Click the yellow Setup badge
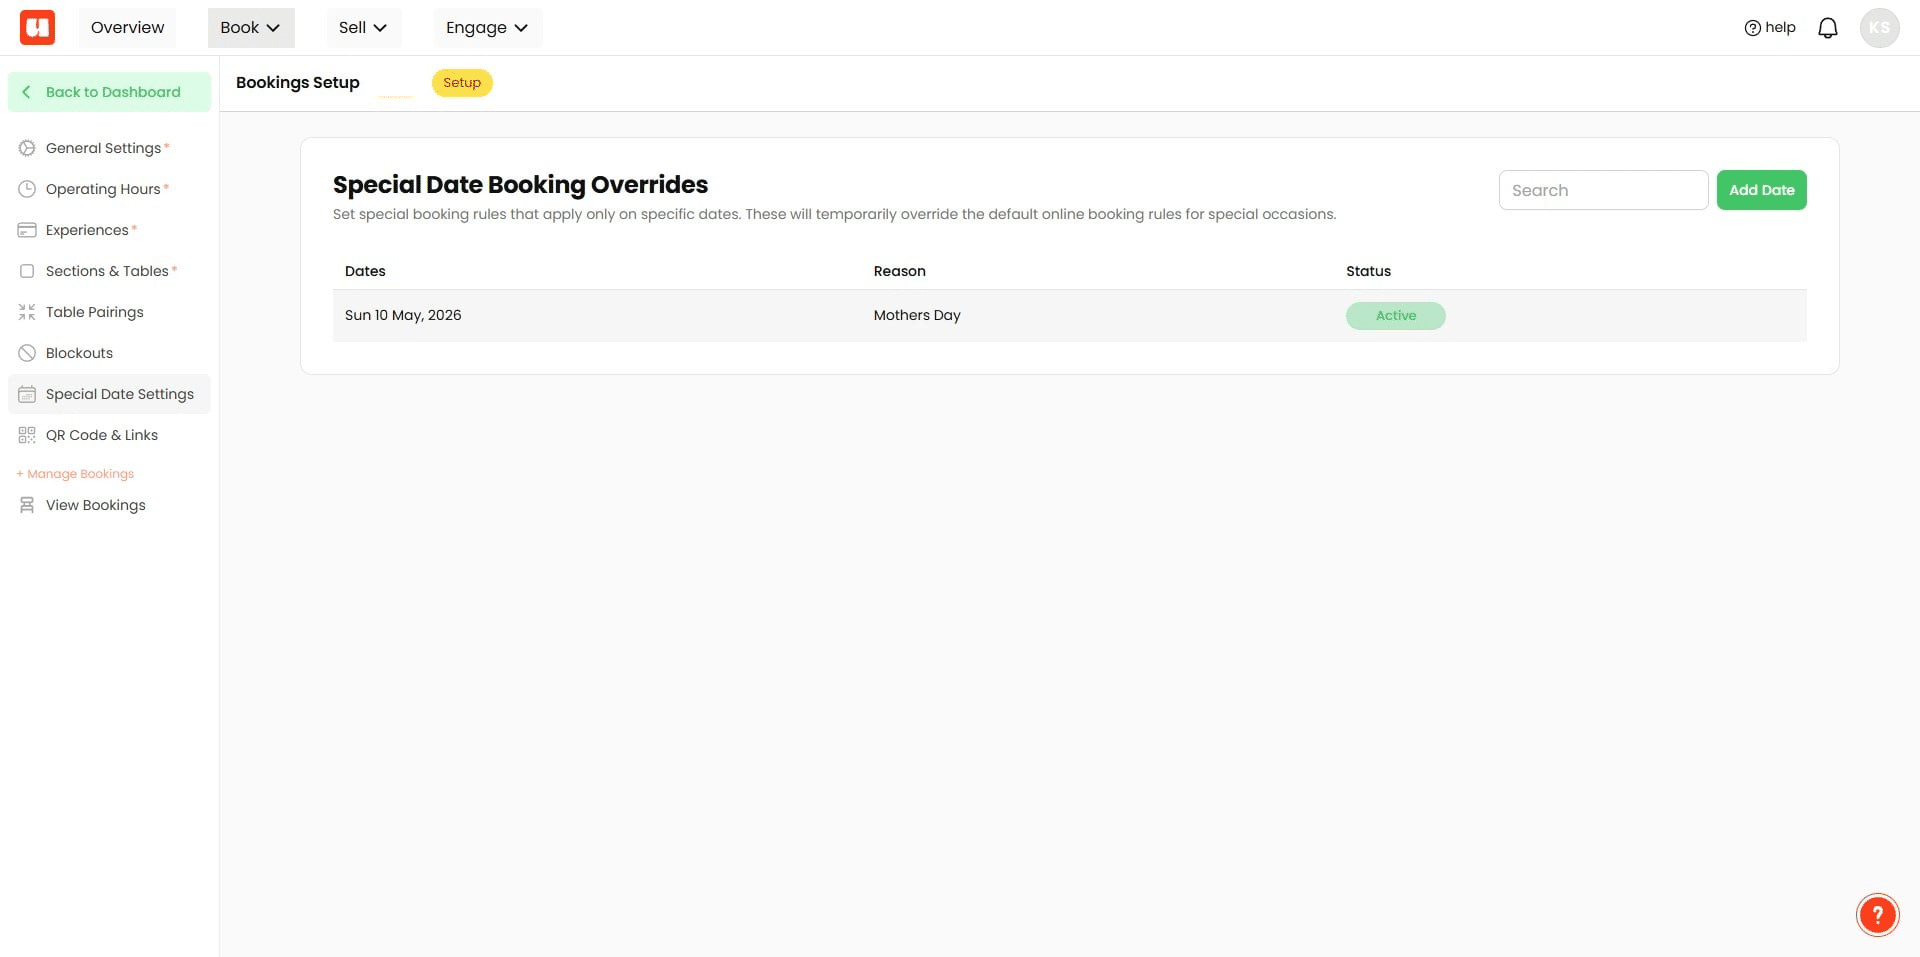The height and width of the screenshot is (957, 1920). point(462,83)
